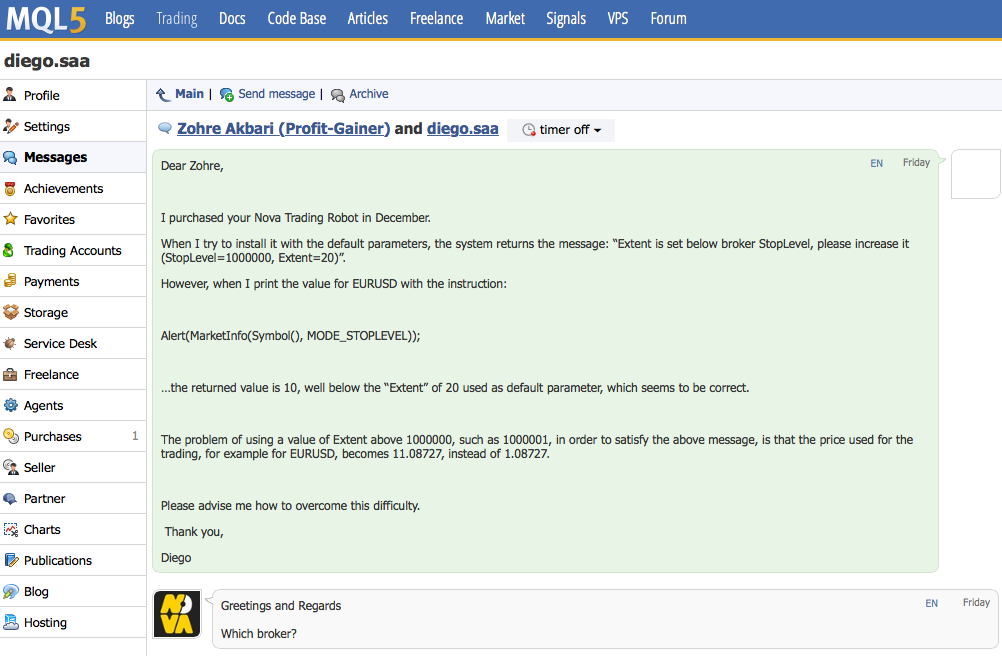Click the Service Desk icon
1002x656 pixels.
pos(10,343)
